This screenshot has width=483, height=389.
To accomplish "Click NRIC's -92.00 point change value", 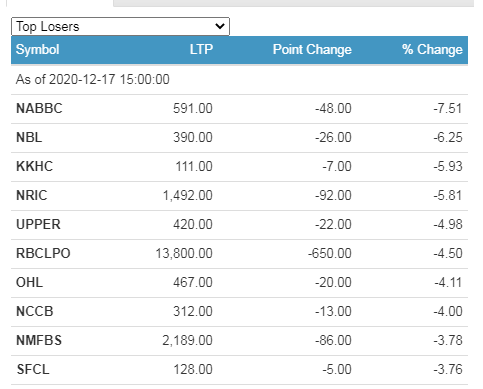I will pos(333,195).
